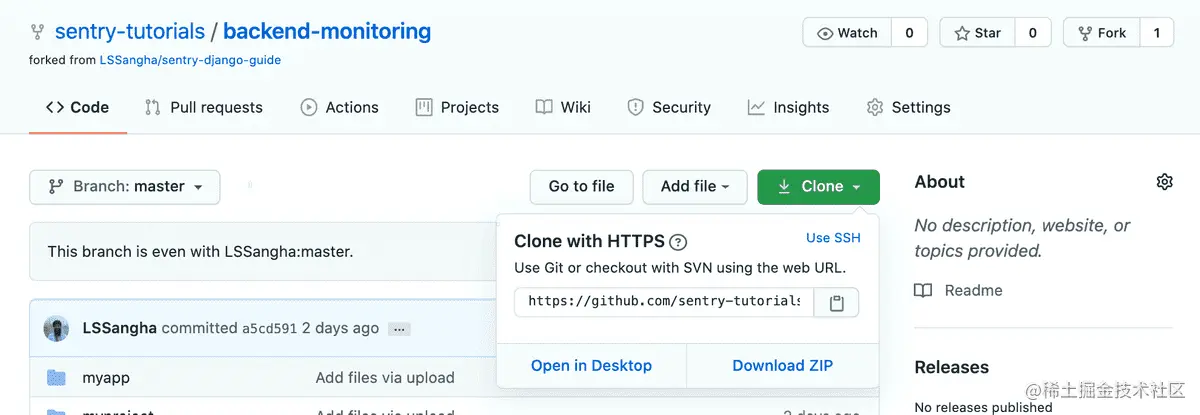
Task: Click Open in Desktop
Action: [591, 366]
